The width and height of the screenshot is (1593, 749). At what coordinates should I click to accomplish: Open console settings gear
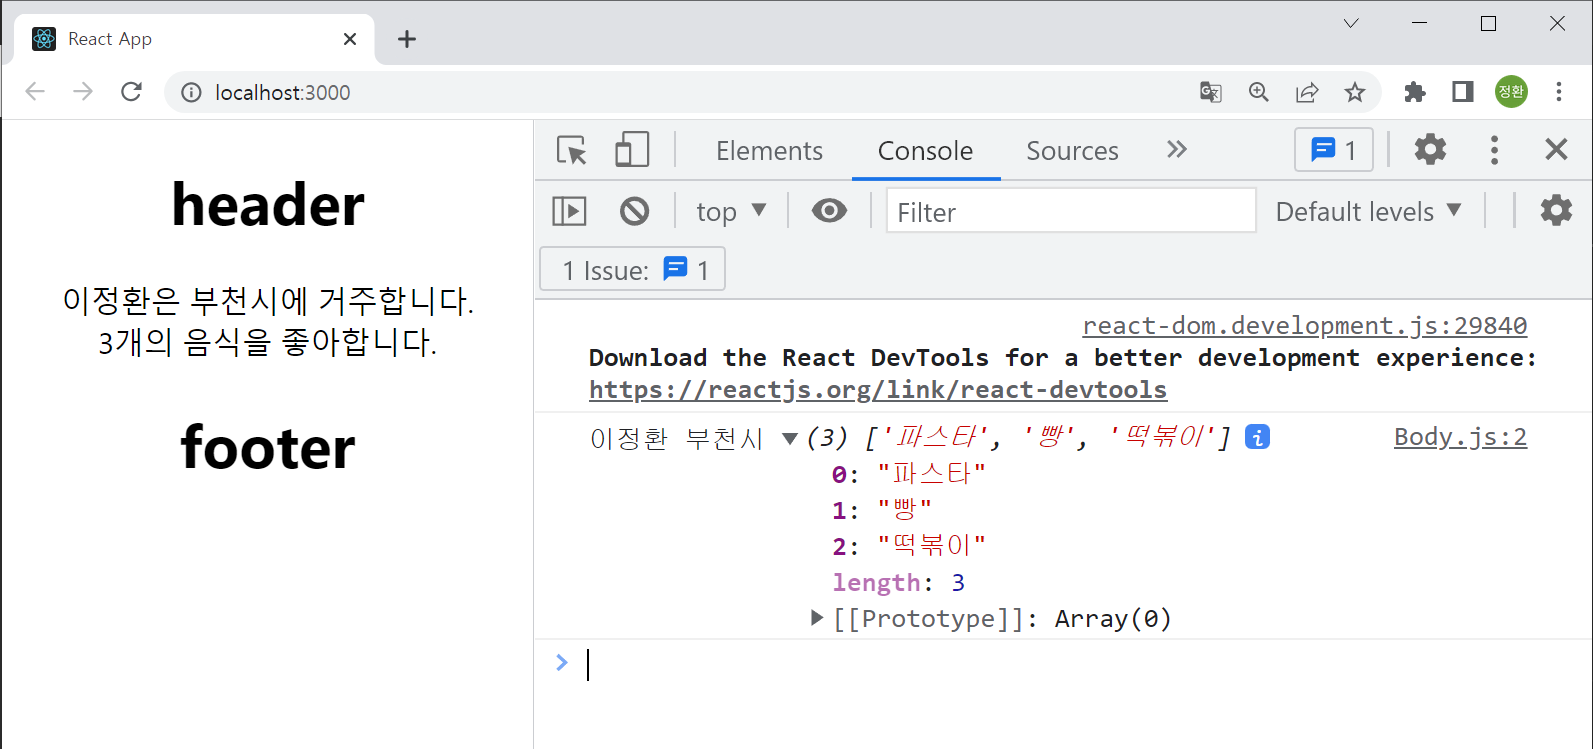(x=1556, y=210)
